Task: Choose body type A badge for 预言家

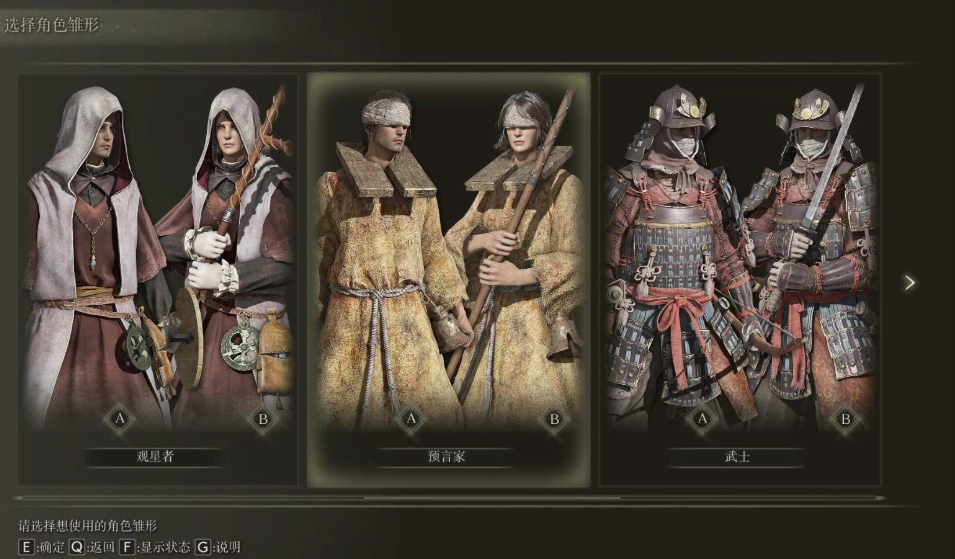Action: [x=411, y=419]
